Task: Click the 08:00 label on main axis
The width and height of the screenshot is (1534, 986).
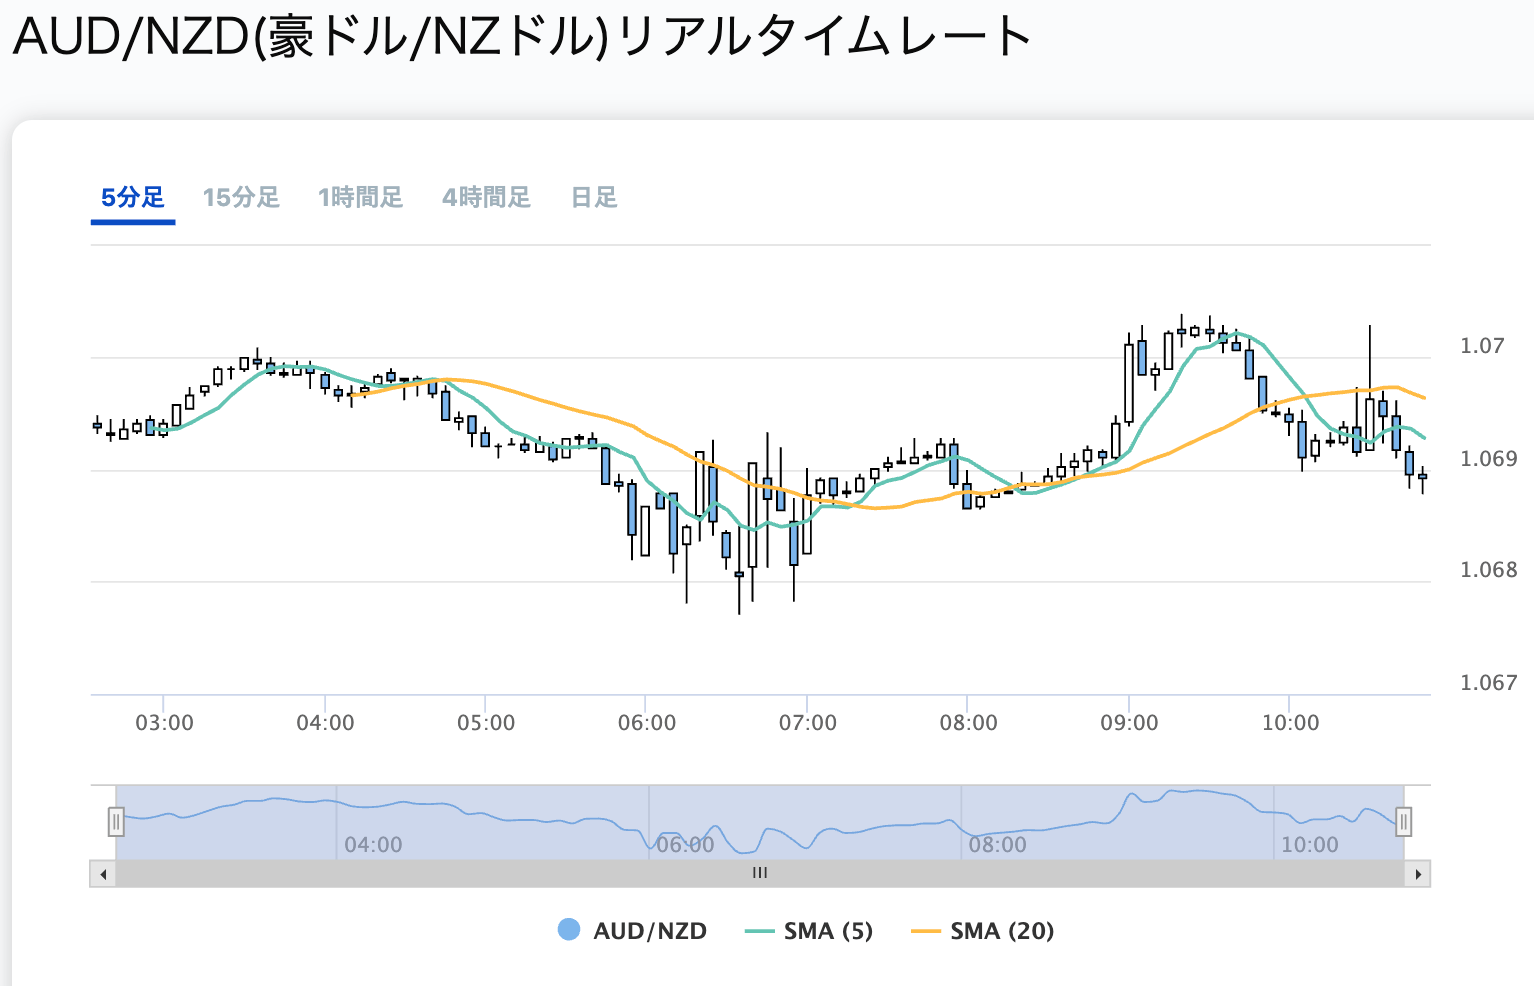Action: [968, 723]
